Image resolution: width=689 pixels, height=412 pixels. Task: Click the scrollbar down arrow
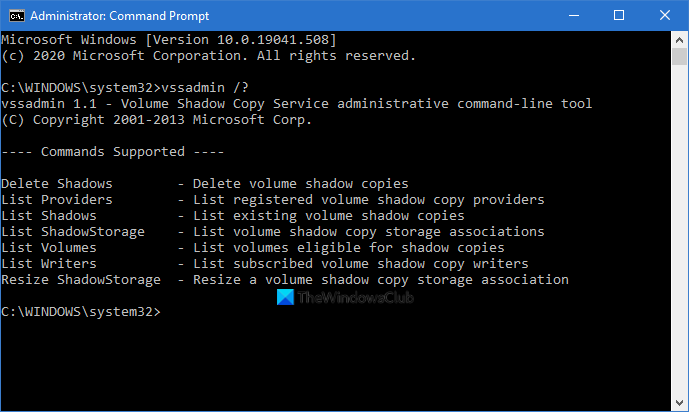tap(679, 402)
